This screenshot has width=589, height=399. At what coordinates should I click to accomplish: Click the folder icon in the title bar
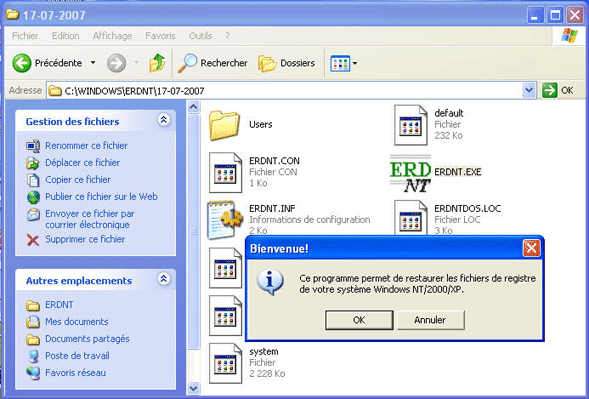pyautogui.click(x=13, y=14)
